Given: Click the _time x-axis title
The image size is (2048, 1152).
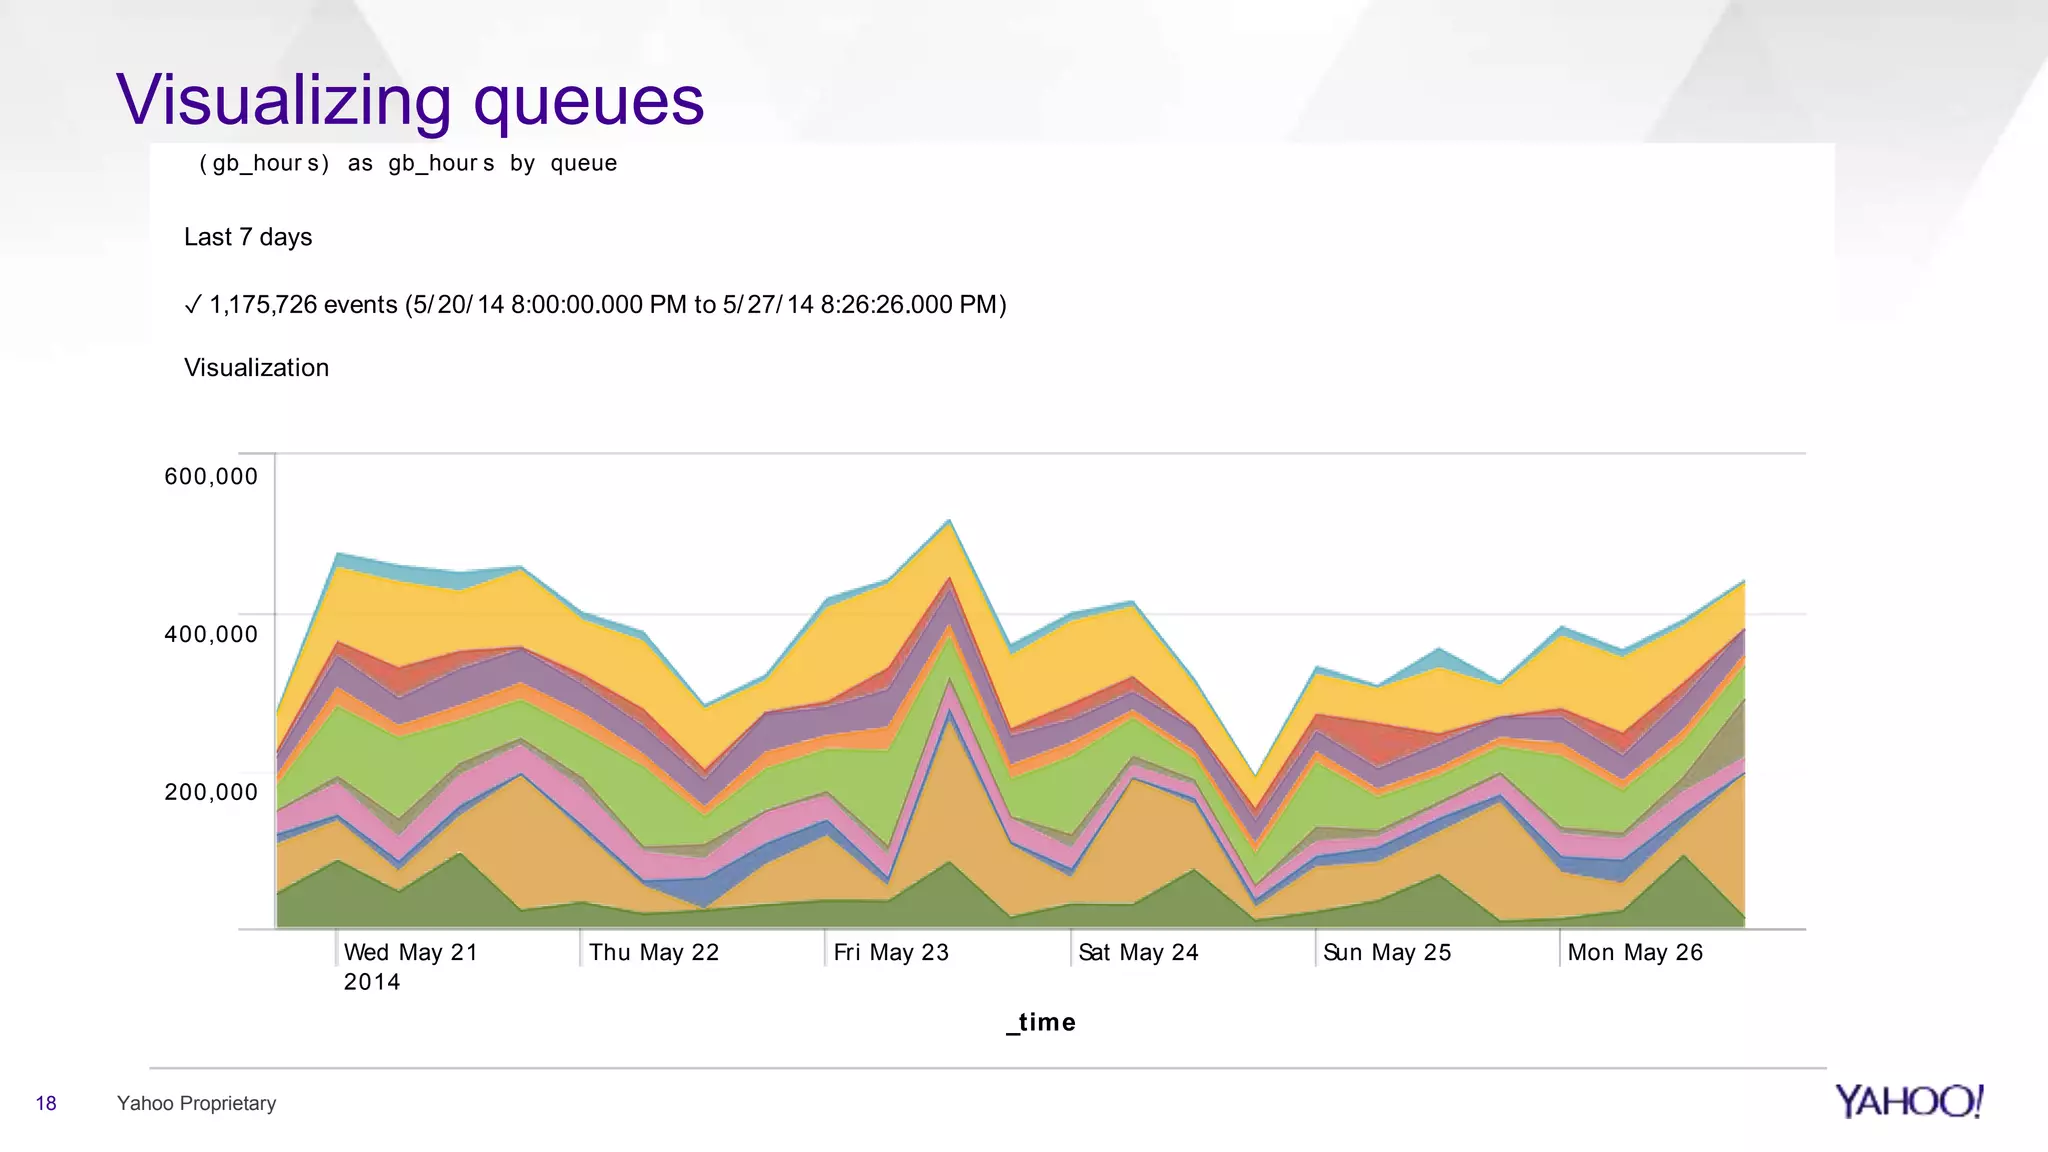Looking at the screenshot, I should [x=1041, y=1022].
